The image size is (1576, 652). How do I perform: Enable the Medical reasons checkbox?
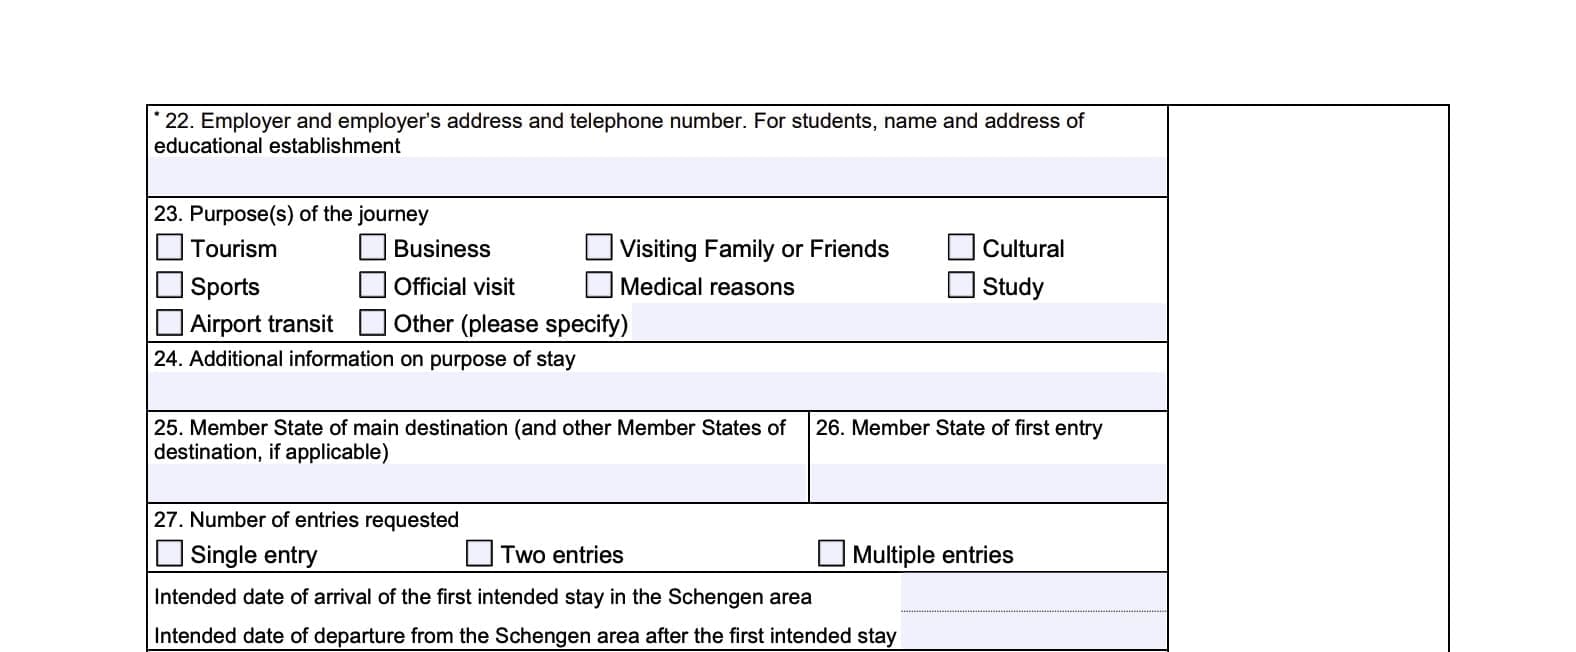click(599, 285)
